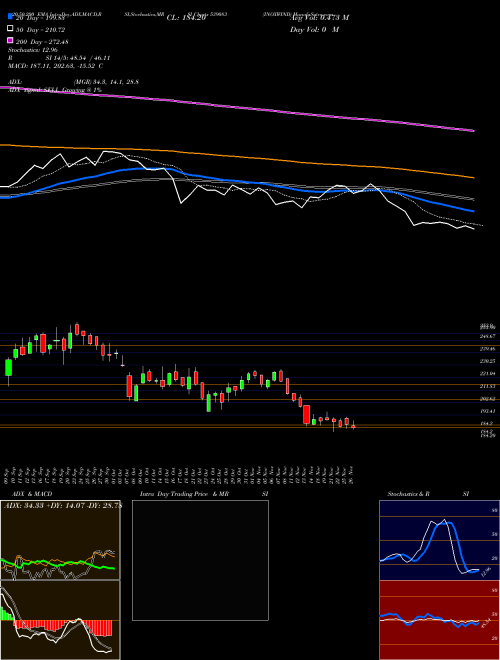Select the '200 Day - 272.48' label

click(42, 42)
